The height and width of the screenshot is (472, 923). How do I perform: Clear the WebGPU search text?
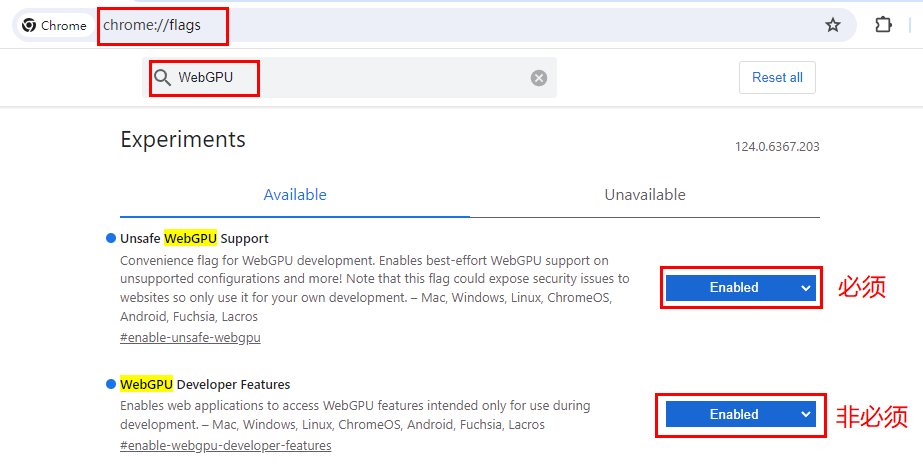(x=539, y=78)
